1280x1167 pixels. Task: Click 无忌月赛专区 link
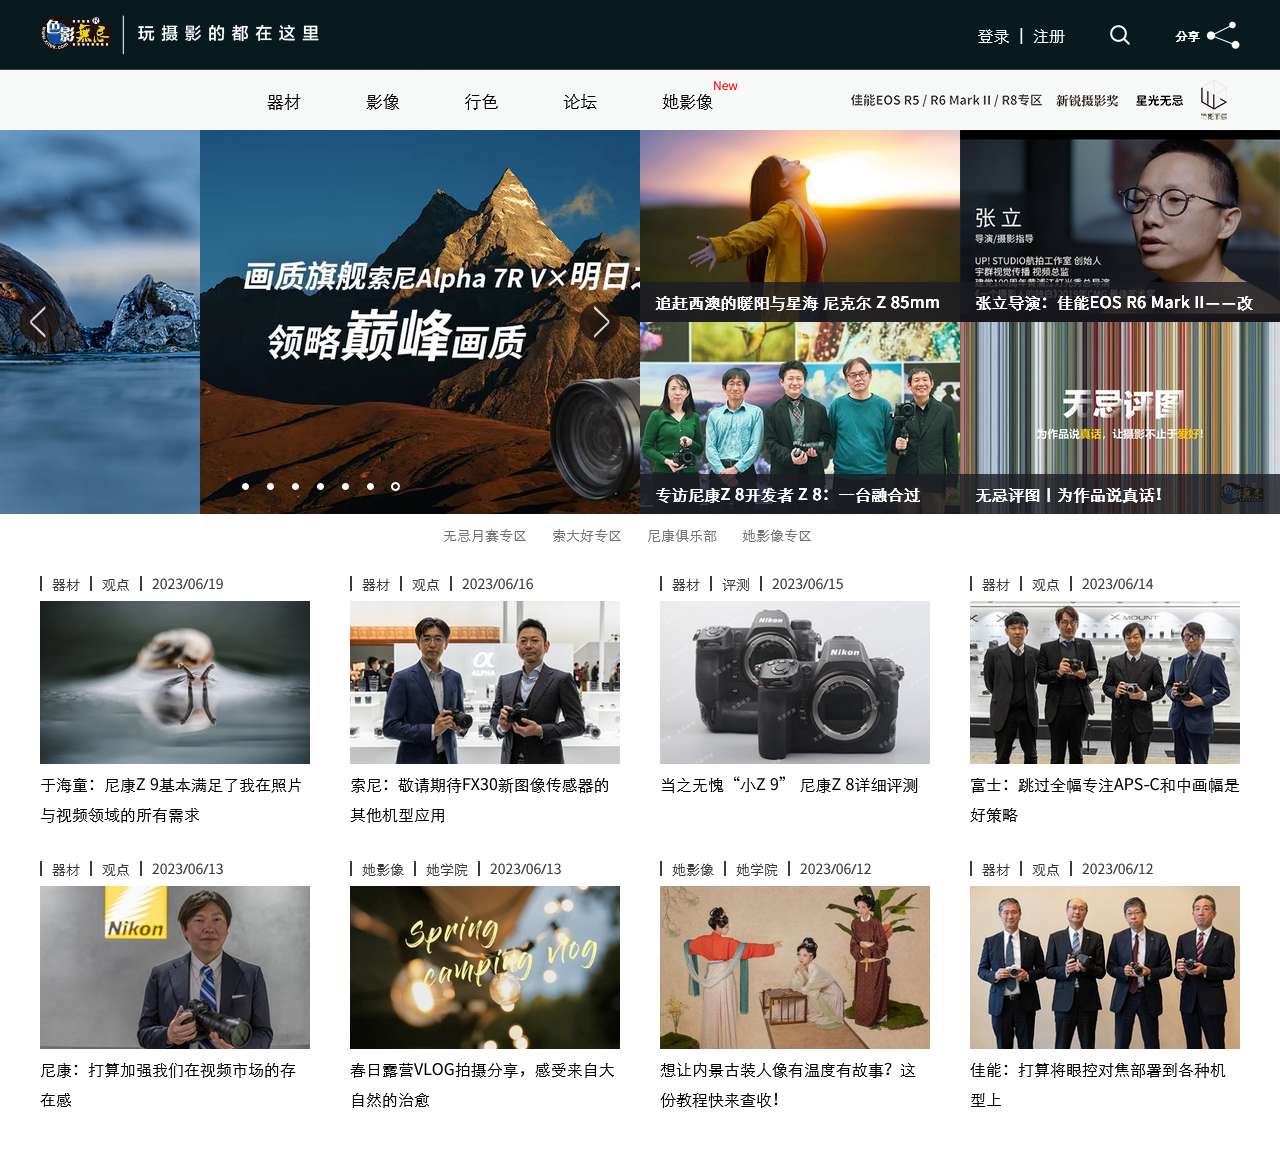click(x=485, y=536)
